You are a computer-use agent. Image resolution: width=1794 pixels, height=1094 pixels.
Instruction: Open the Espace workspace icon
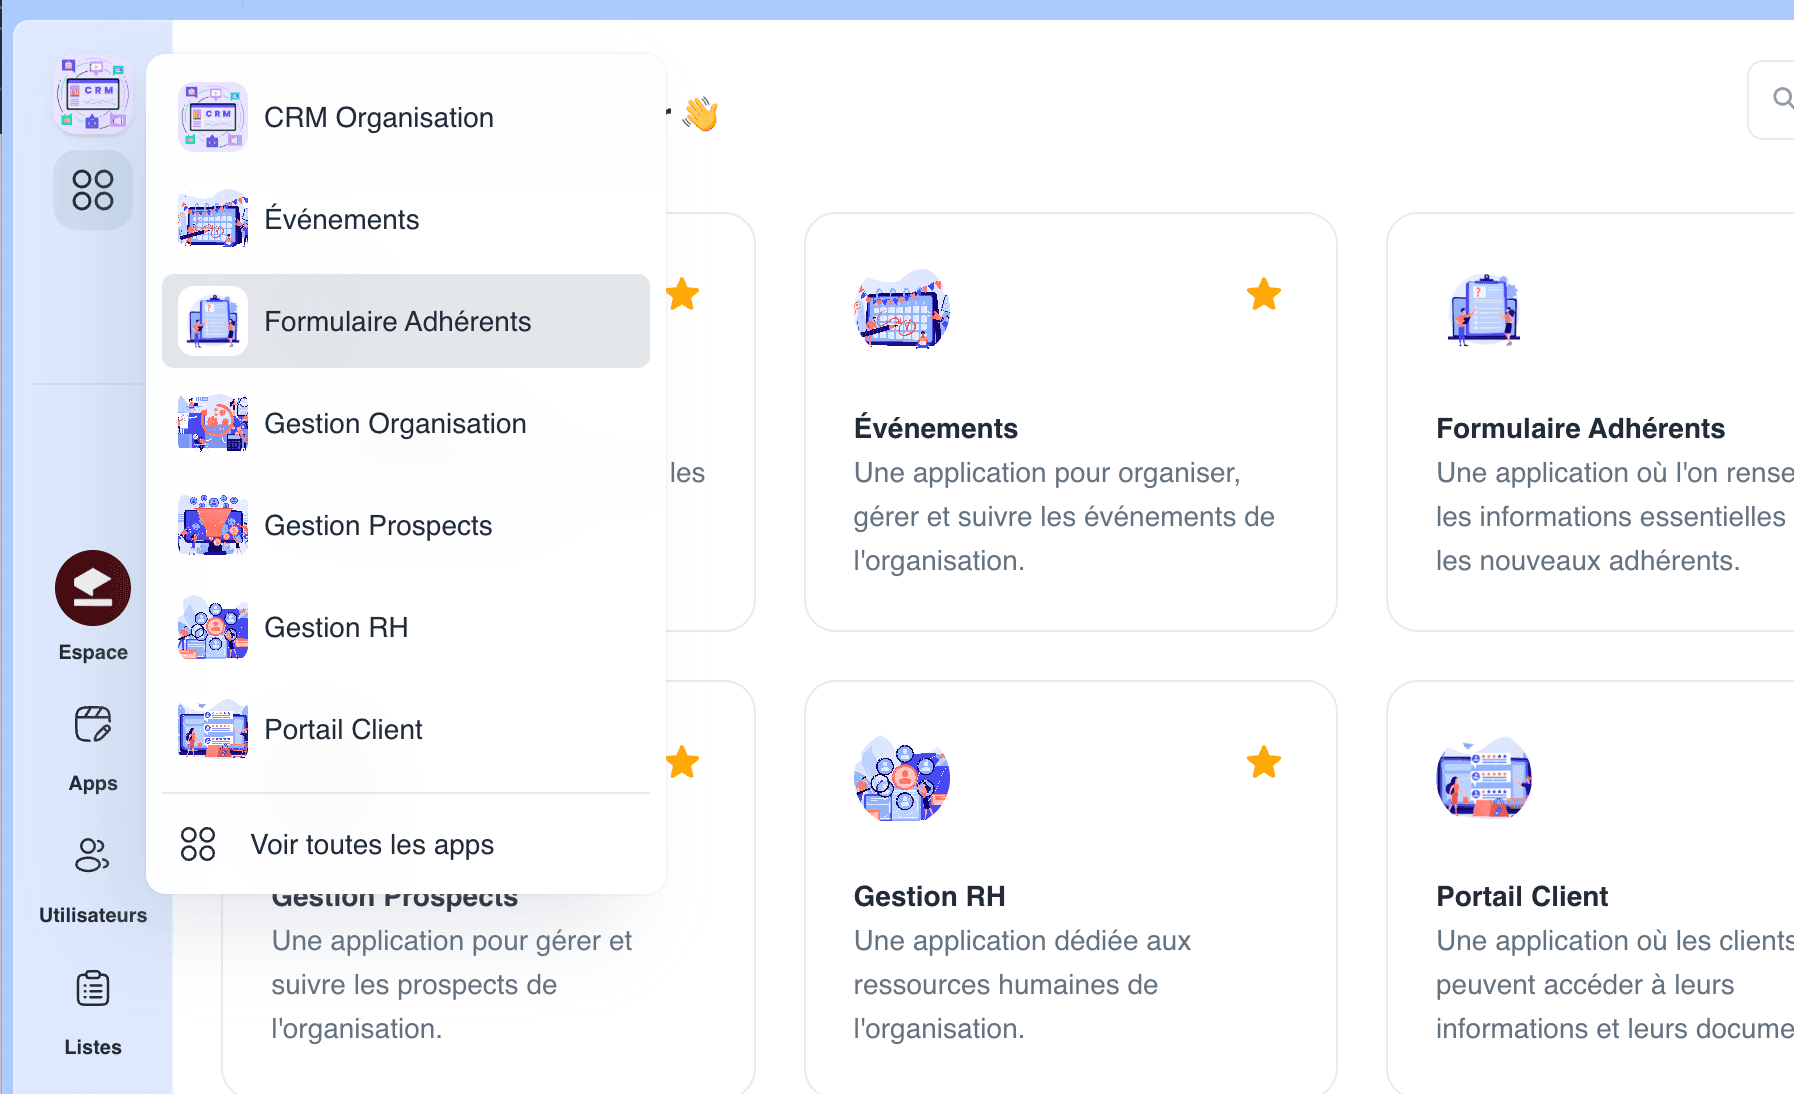coord(93,589)
